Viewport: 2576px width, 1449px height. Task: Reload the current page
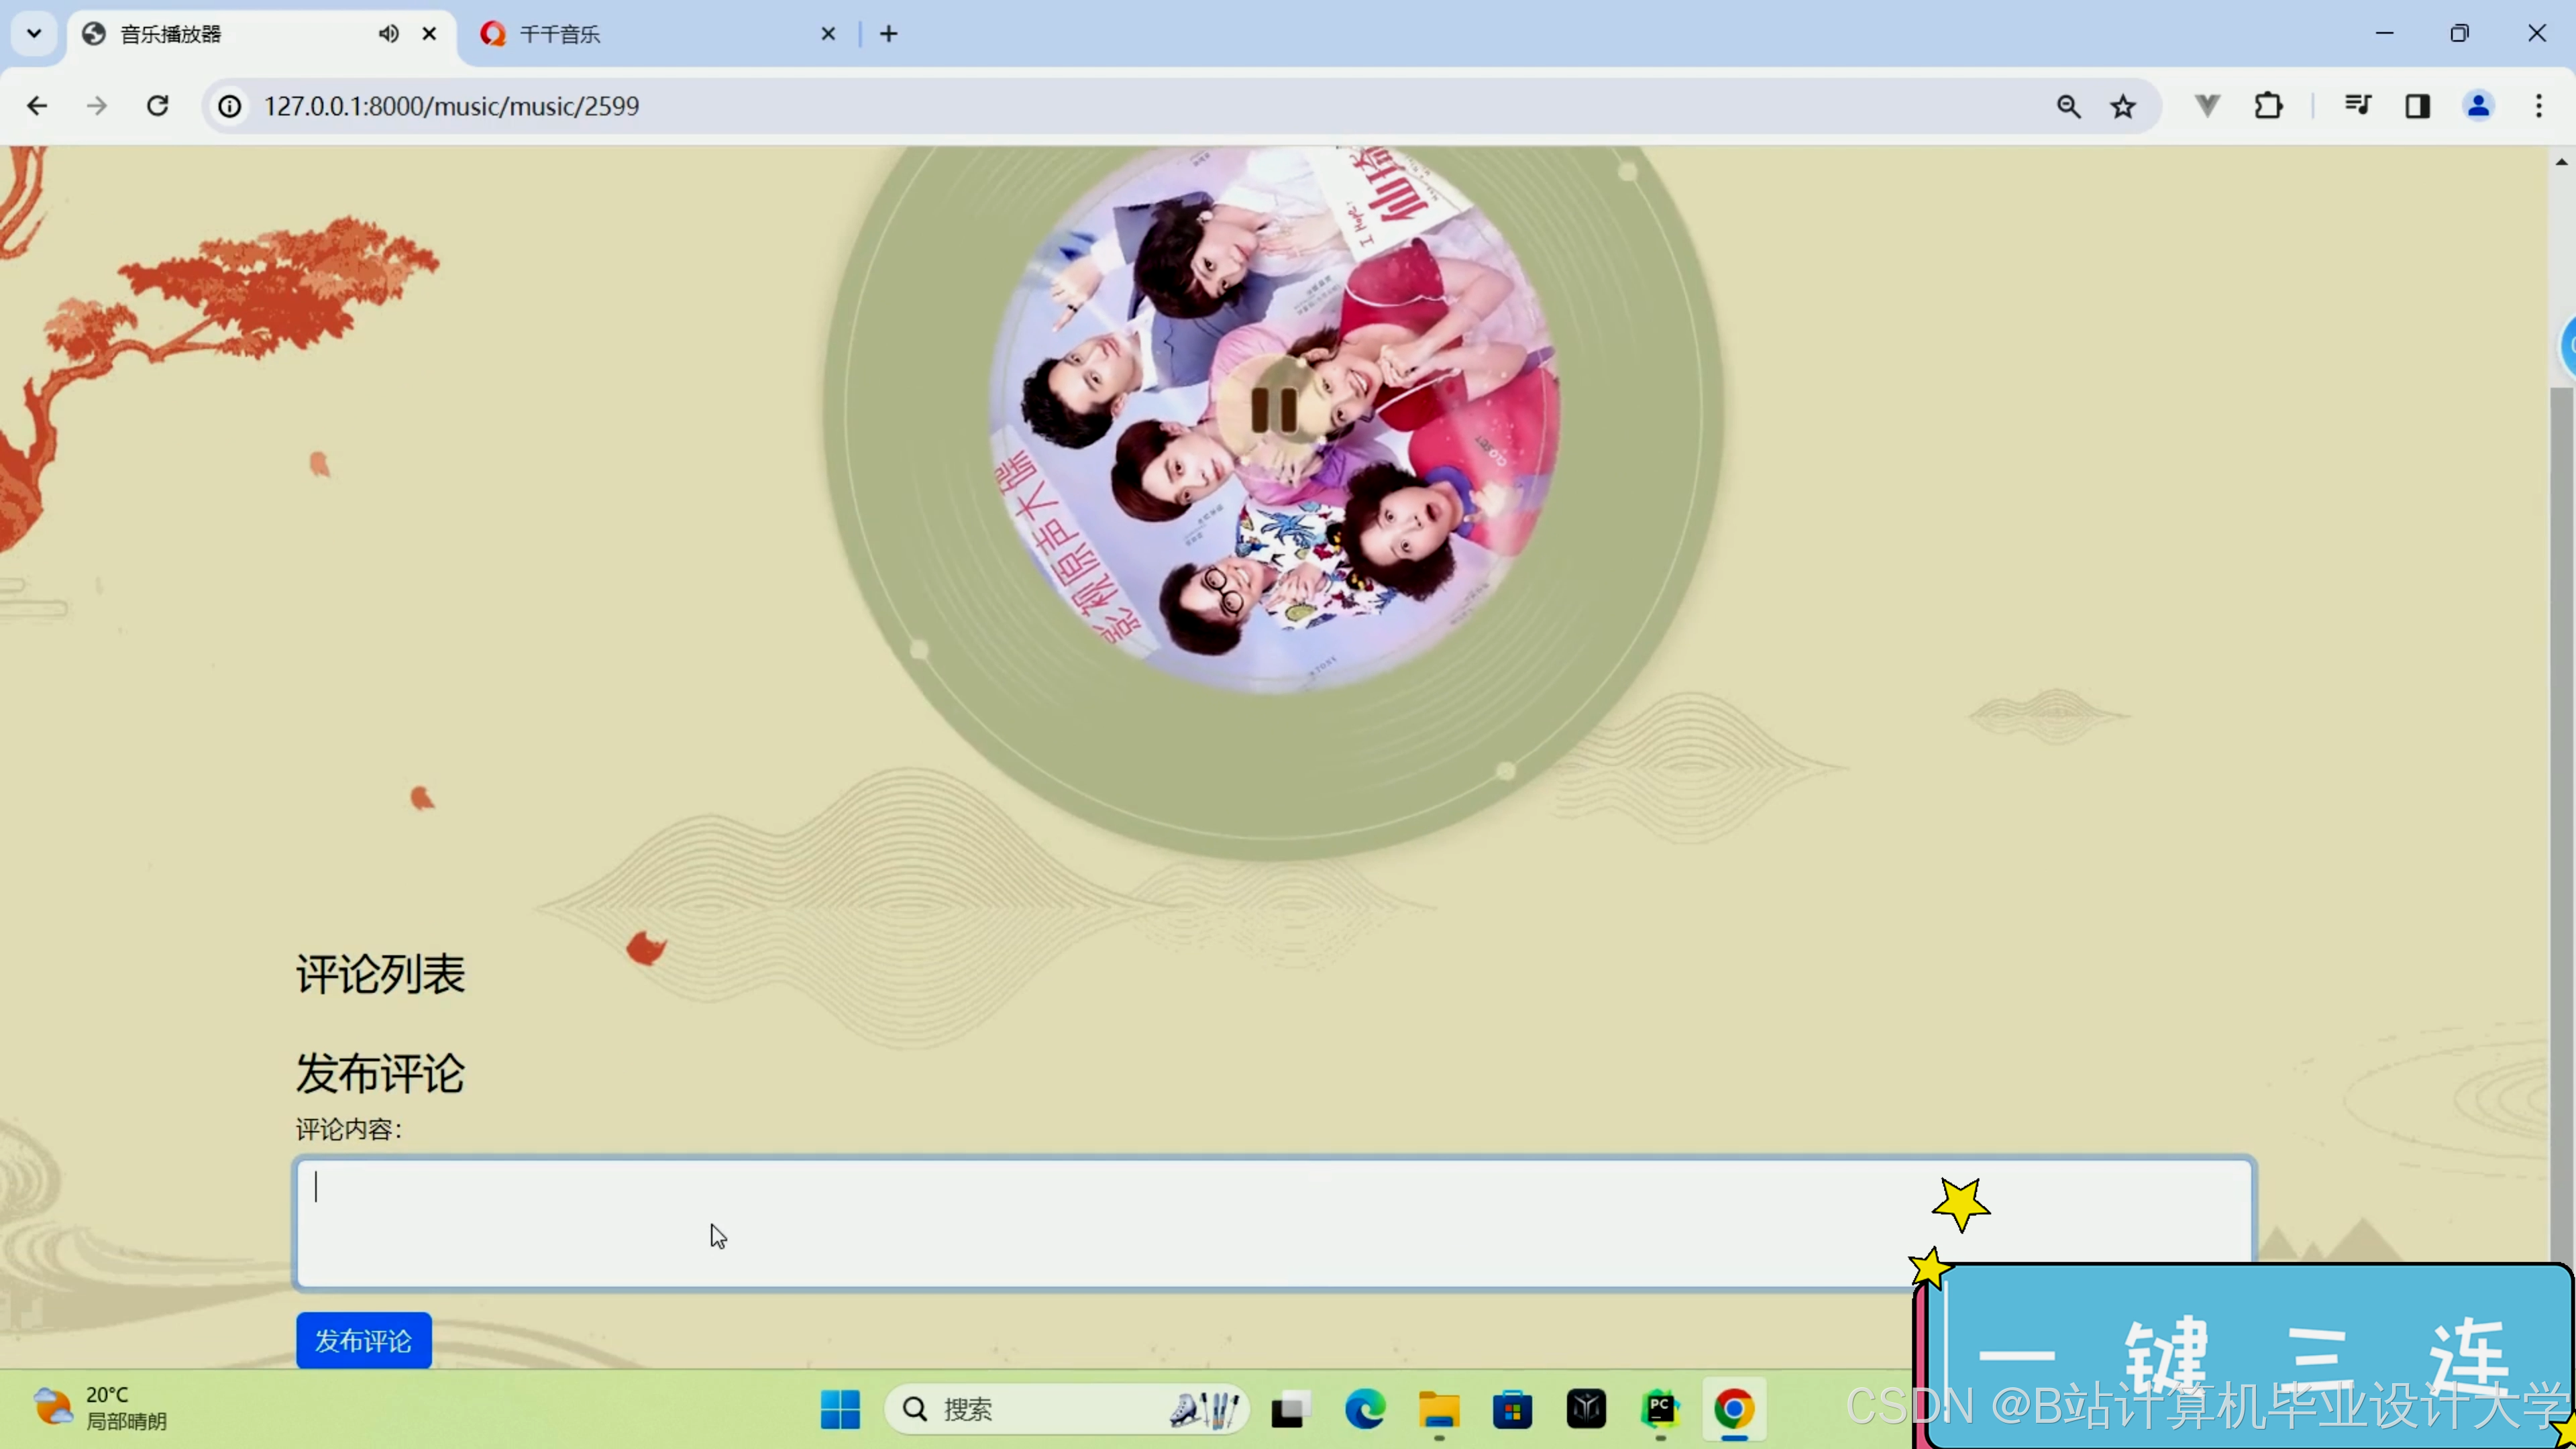[x=157, y=106]
